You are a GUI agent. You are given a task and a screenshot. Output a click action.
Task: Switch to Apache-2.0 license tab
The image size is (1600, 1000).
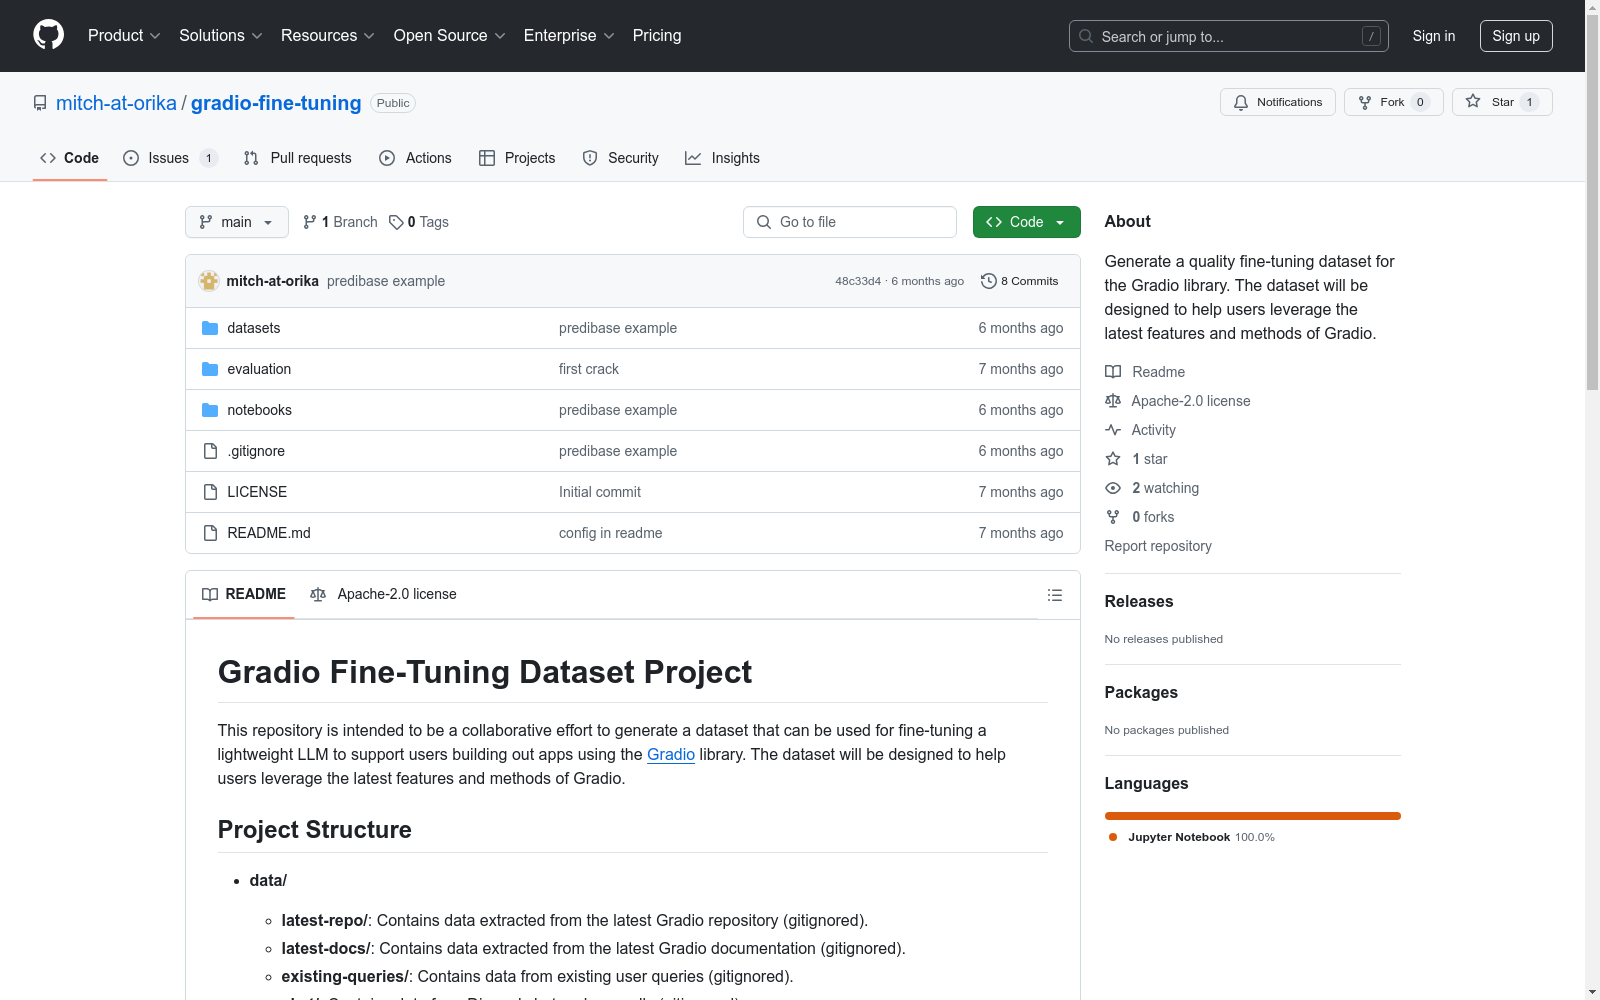pyautogui.click(x=383, y=595)
